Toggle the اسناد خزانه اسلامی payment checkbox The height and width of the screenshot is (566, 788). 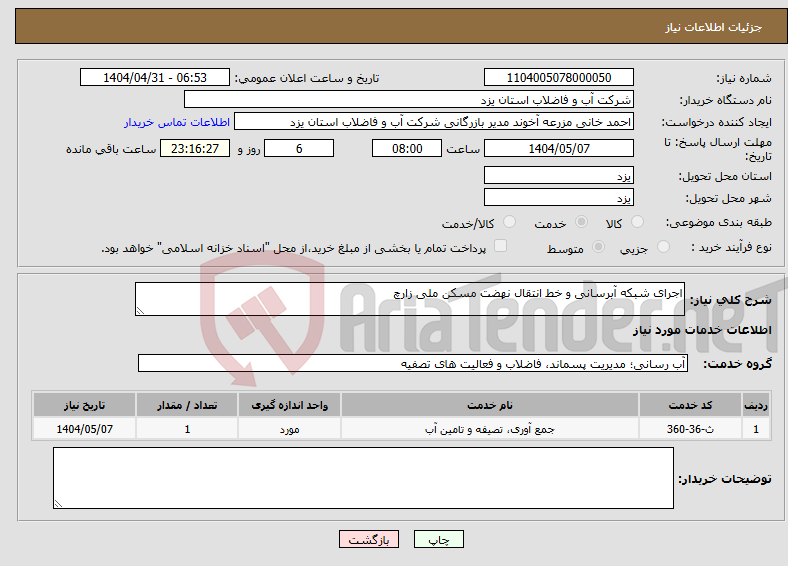tap(501, 246)
